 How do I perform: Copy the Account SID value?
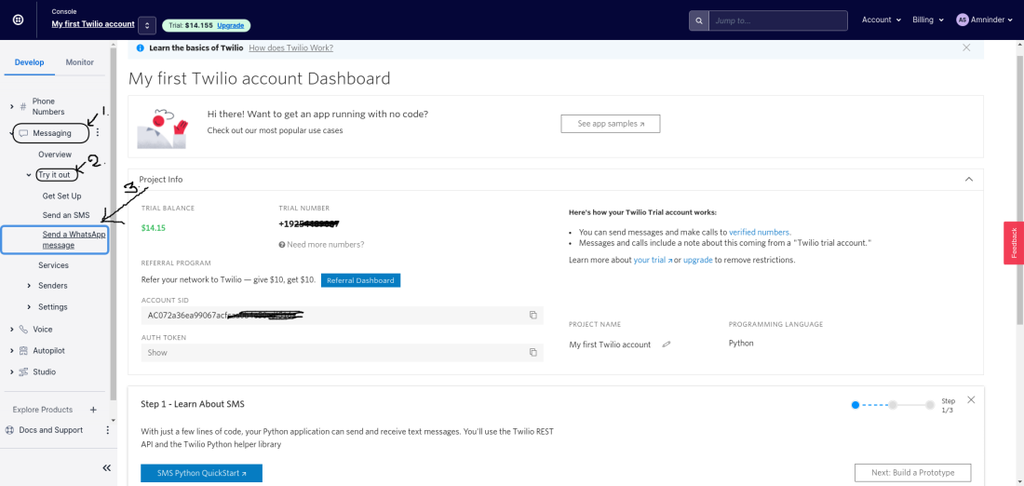pyautogui.click(x=533, y=315)
